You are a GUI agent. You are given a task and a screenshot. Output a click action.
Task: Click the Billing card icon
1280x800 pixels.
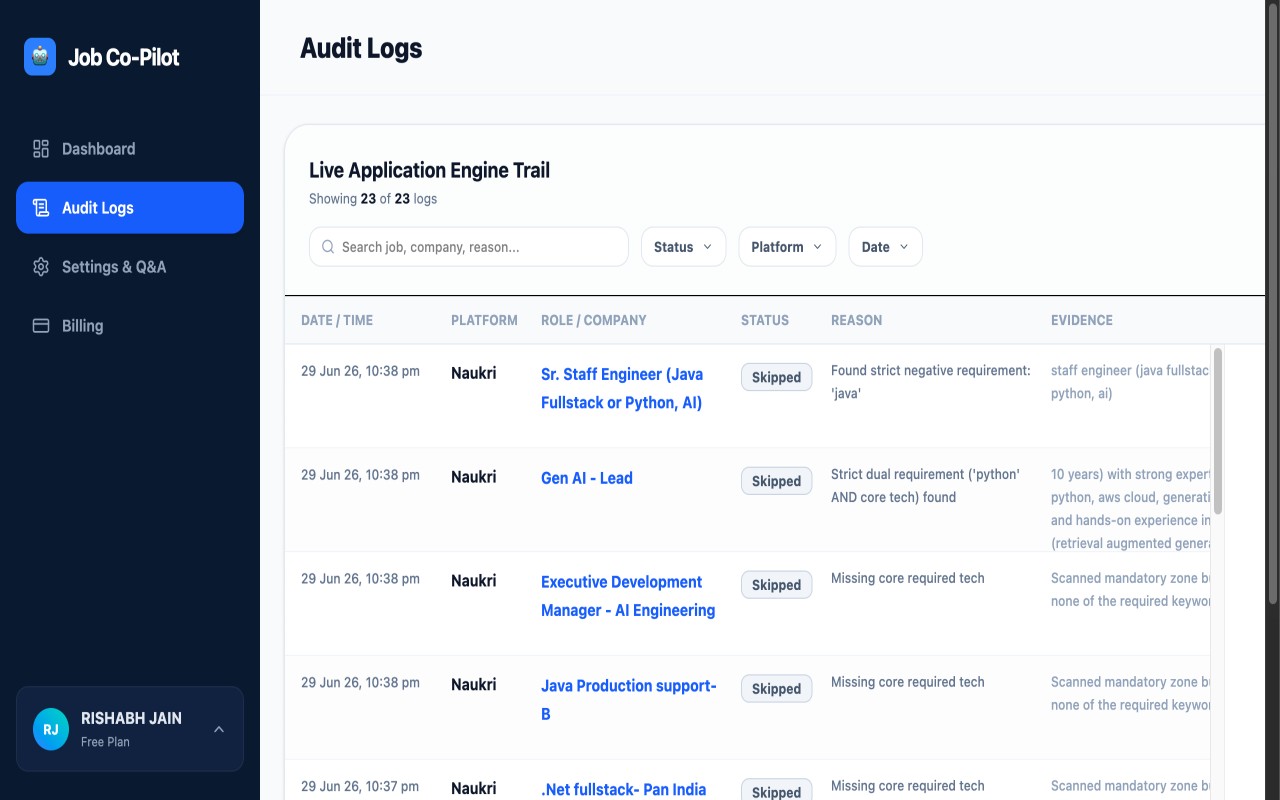(x=41, y=326)
